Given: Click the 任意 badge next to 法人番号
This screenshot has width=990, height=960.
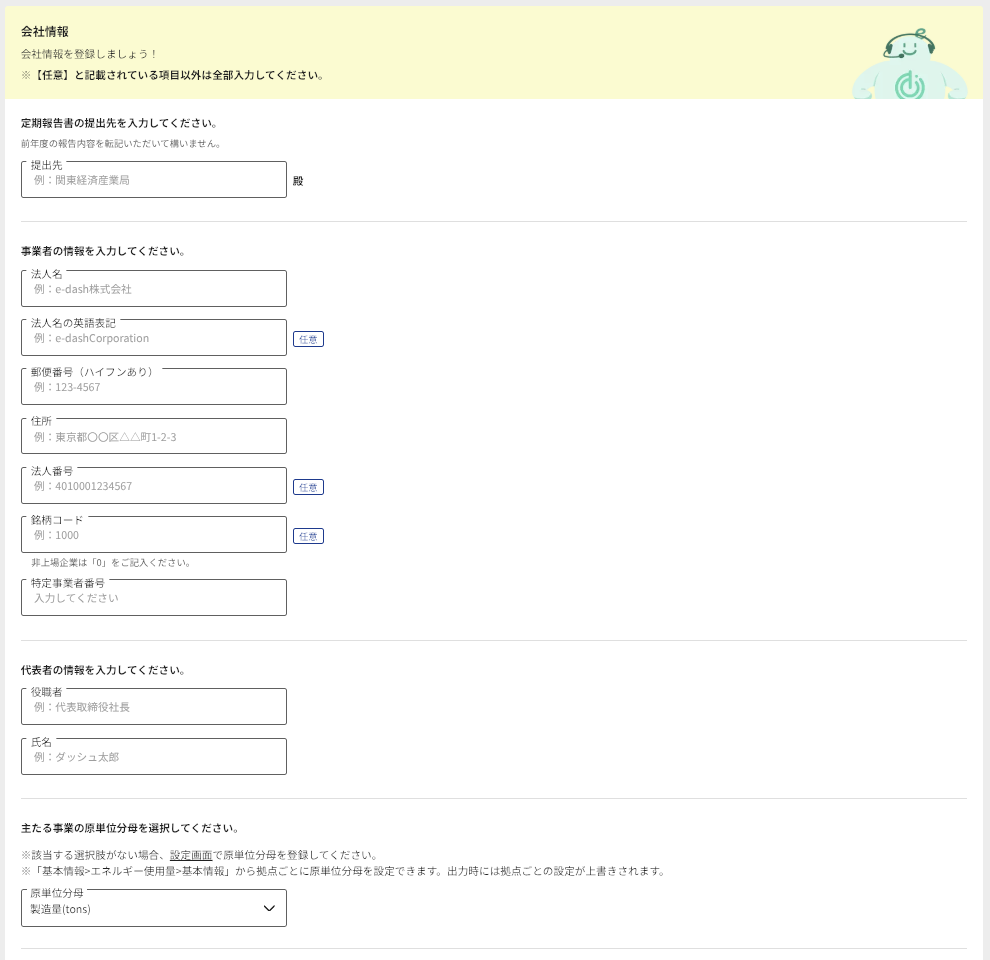Looking at the screenshot, I should tap(308, 487).
